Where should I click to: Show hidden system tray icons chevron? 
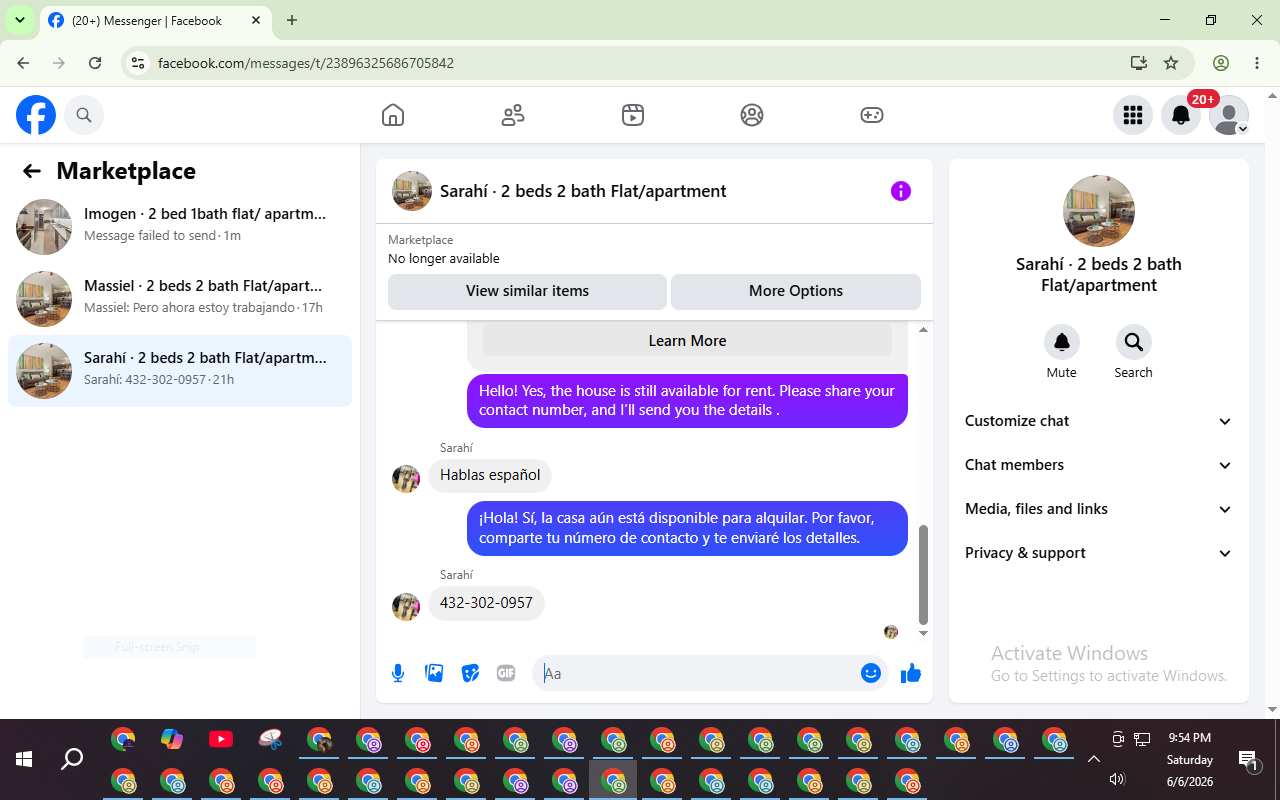click(x=1094, y=759)
